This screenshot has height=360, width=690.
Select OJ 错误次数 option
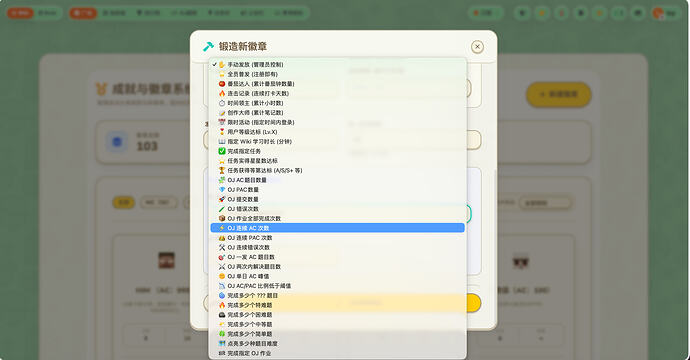click(x=338, y=209)
